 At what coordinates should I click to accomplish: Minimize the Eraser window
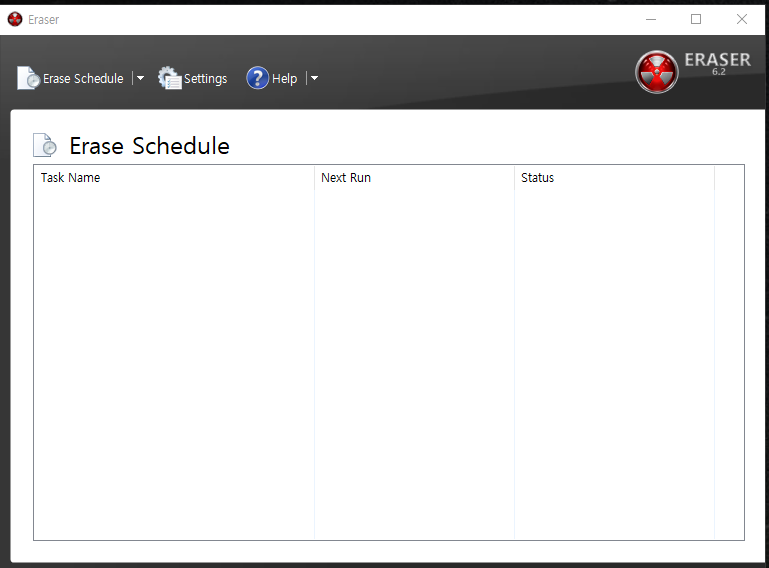tap(651, 19)
